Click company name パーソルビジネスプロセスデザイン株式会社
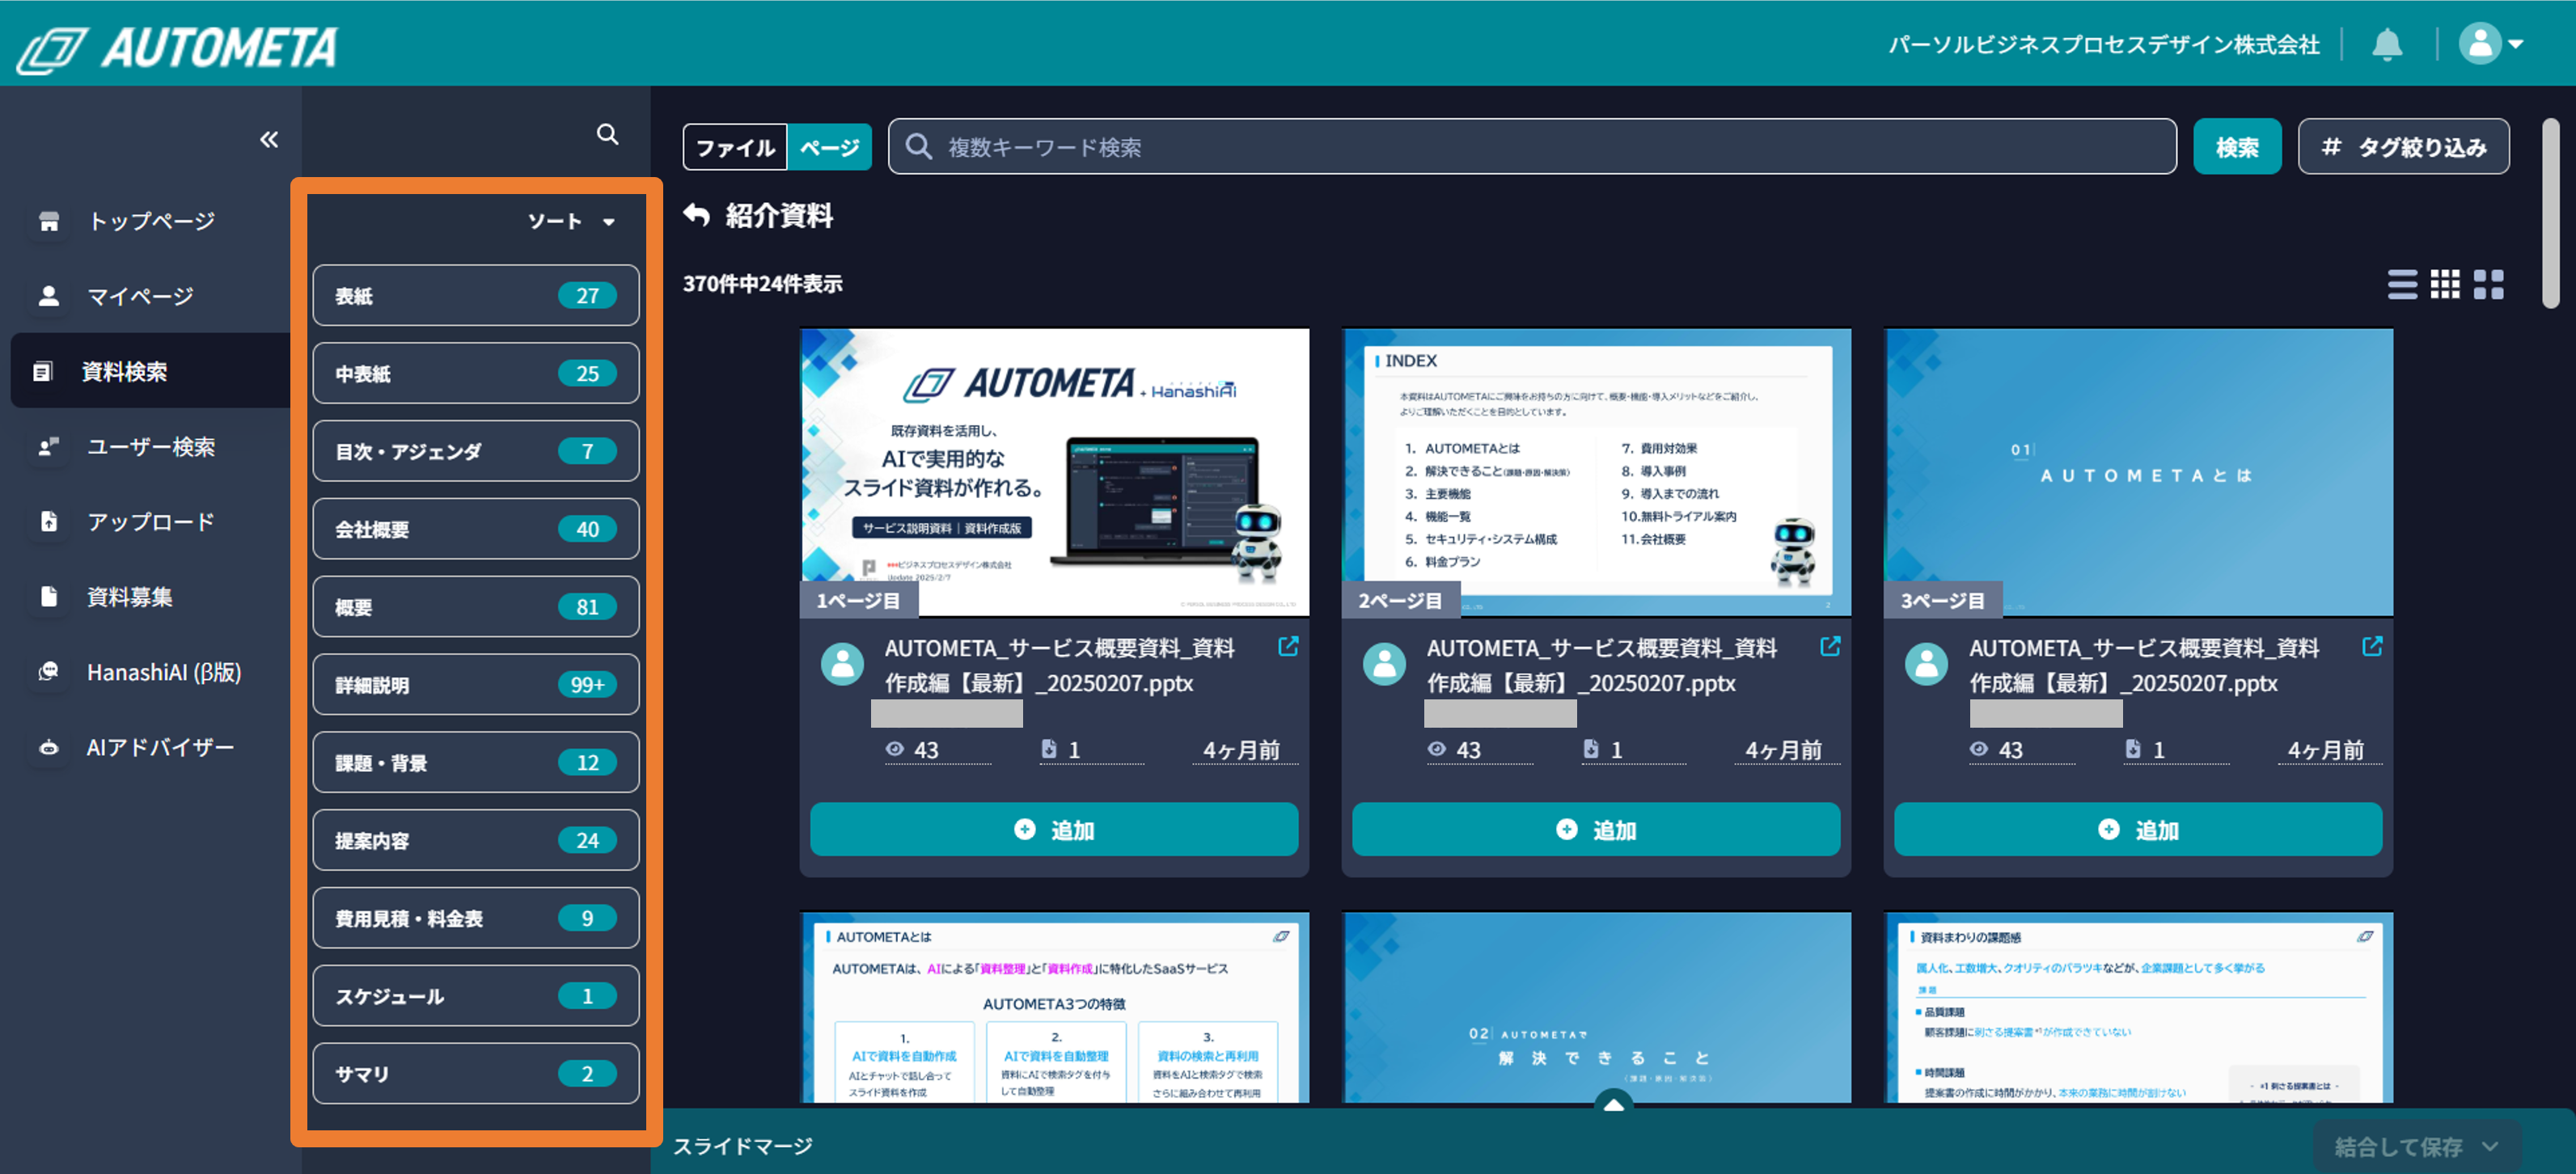Screen dimensions: 2576x1174 pos(2103,44)
